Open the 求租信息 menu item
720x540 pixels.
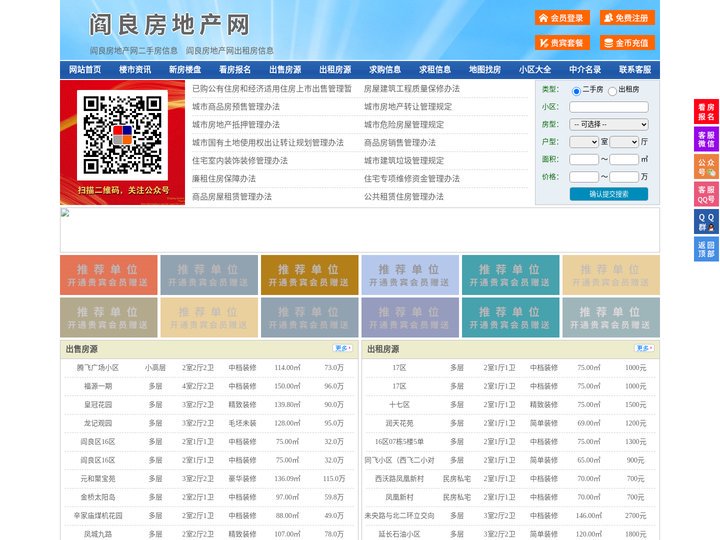coord(435,70)
